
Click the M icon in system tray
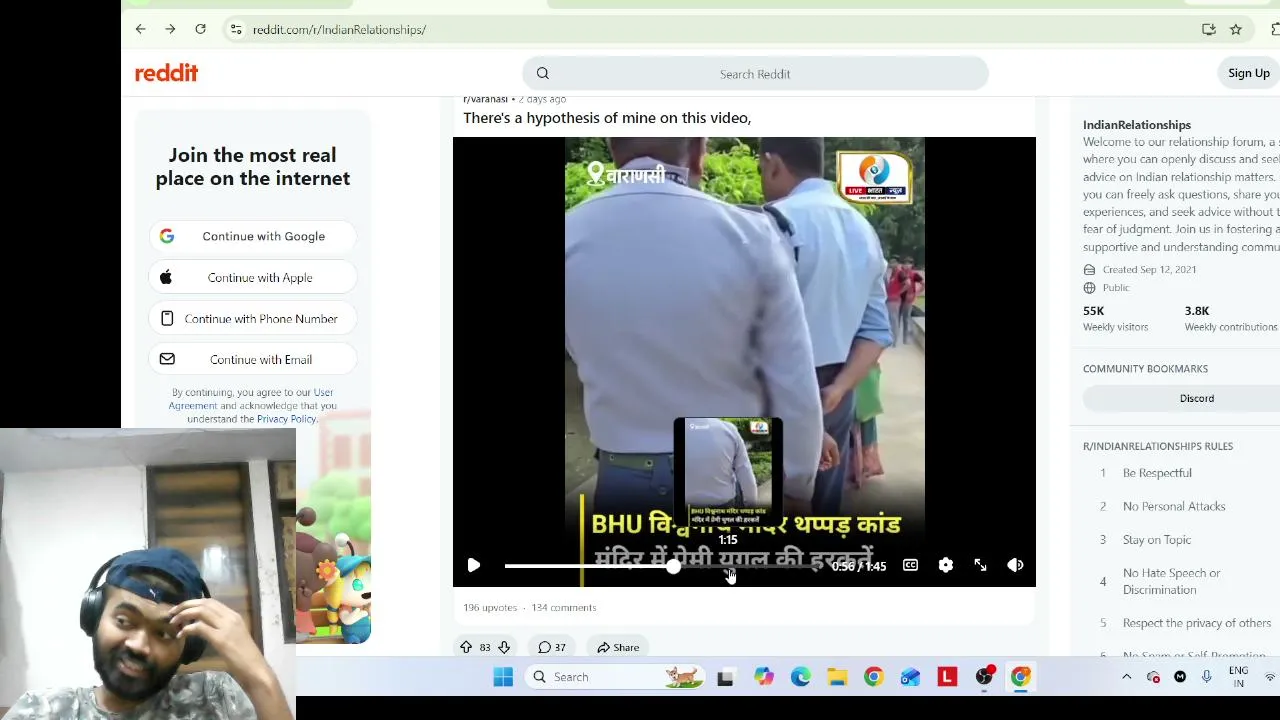[x=1180, y=677]
